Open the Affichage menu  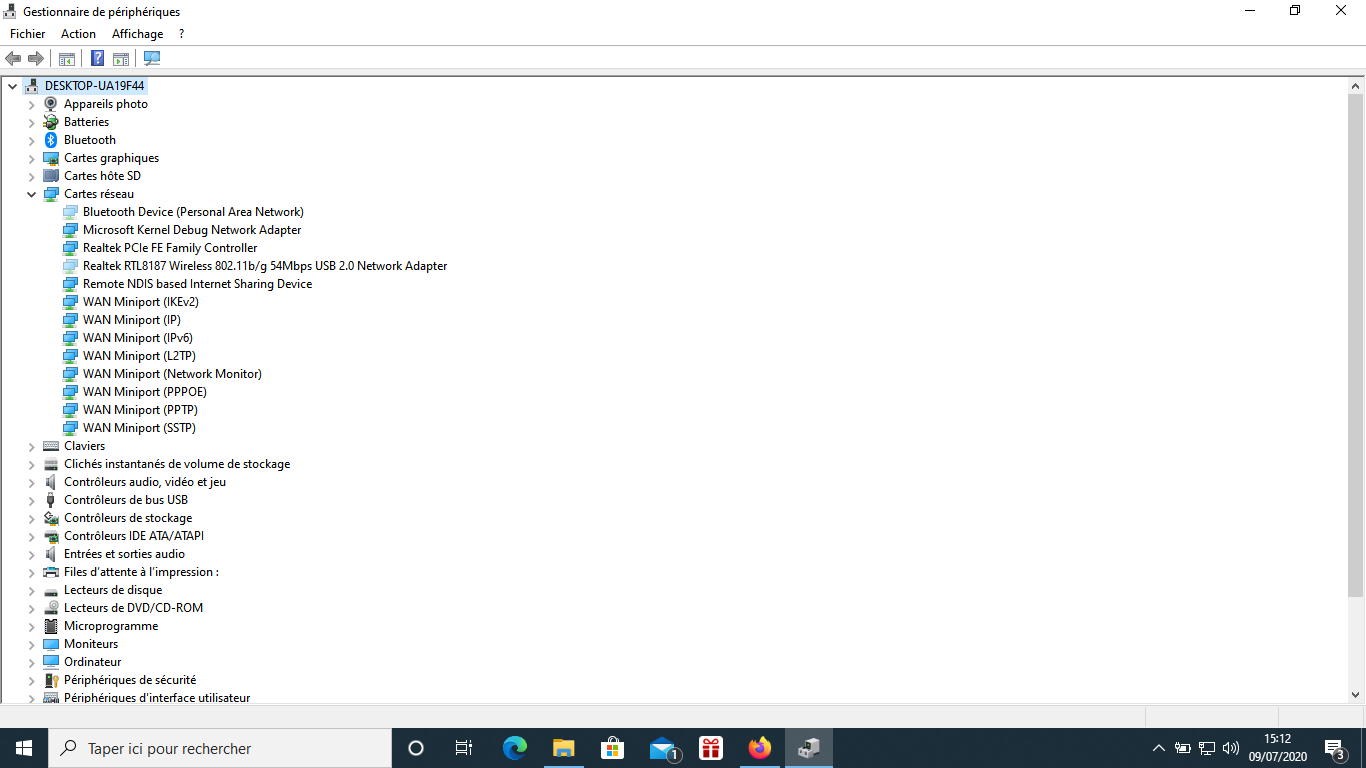pyautogui.click(x=137, y=34)
